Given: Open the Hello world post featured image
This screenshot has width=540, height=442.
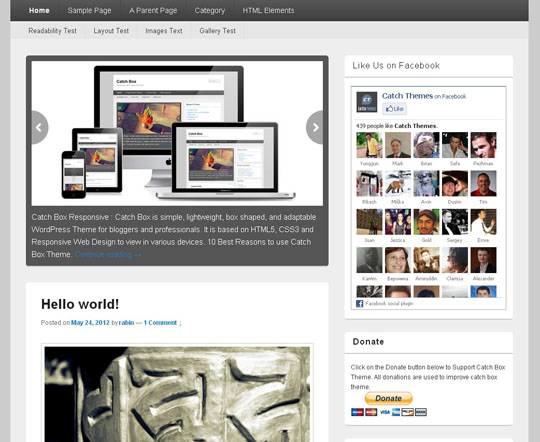Looking at the screenshot, I should coord(177,394).
